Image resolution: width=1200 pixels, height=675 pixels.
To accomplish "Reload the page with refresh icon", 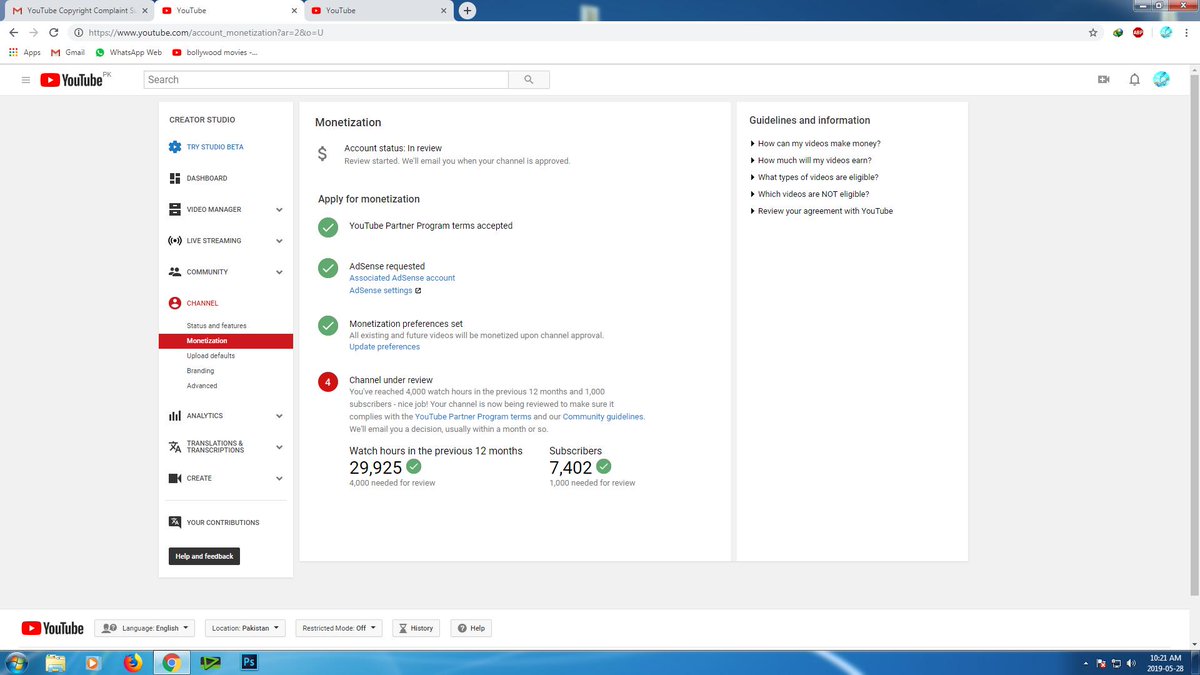I will 53,33.
